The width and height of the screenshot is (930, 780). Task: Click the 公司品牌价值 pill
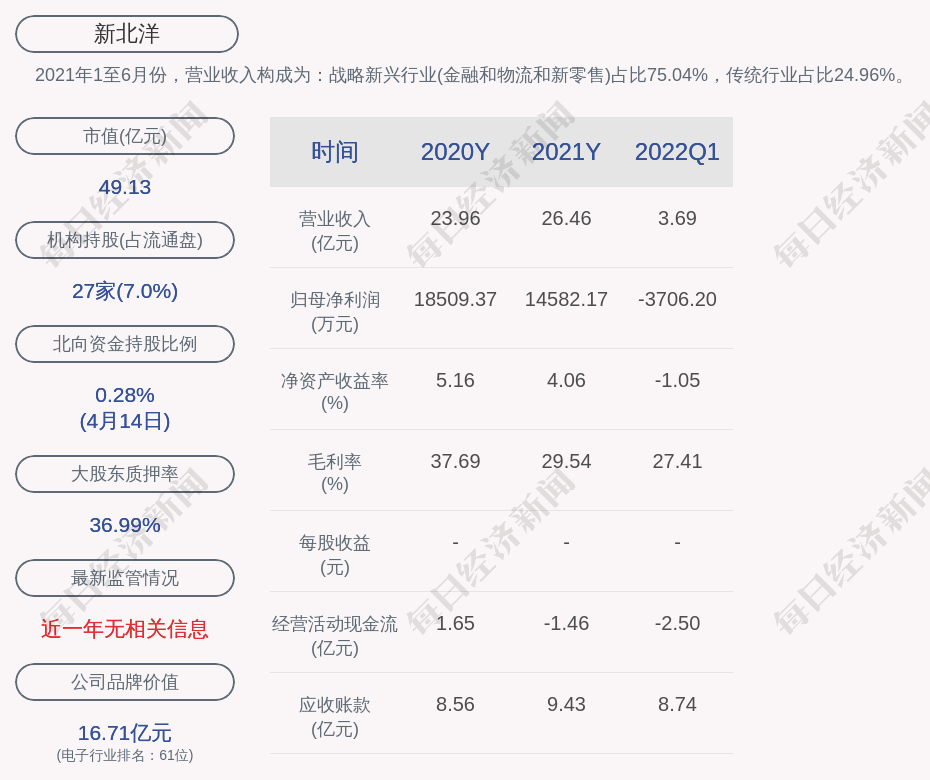point(125,682)
